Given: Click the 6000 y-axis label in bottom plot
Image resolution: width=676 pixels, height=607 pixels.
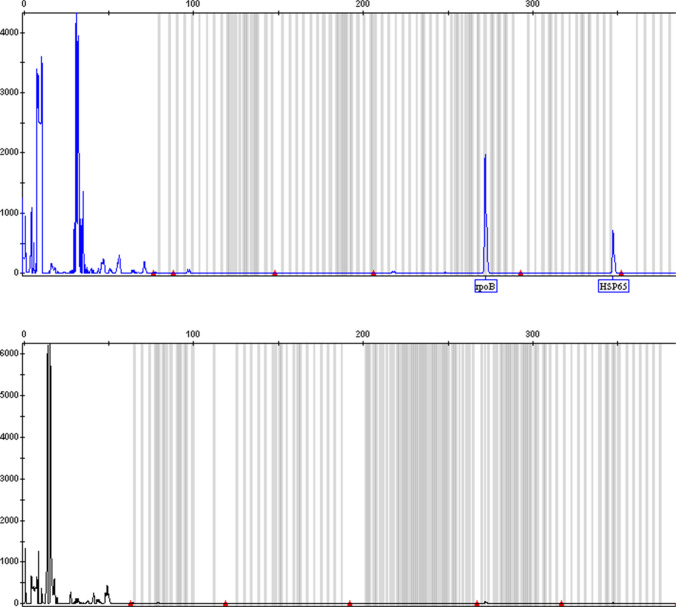Looking at the screenshot, I should click(10, 353).
